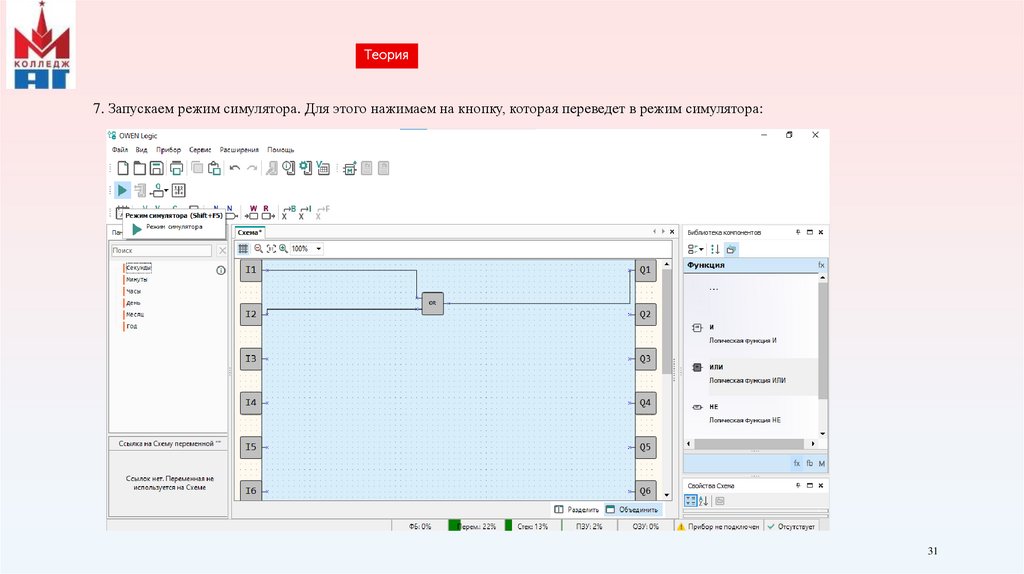Print the schema with printer icon
Image resolution: width=1024 pixels, height=574 pixels.
(x=176, y=168)
